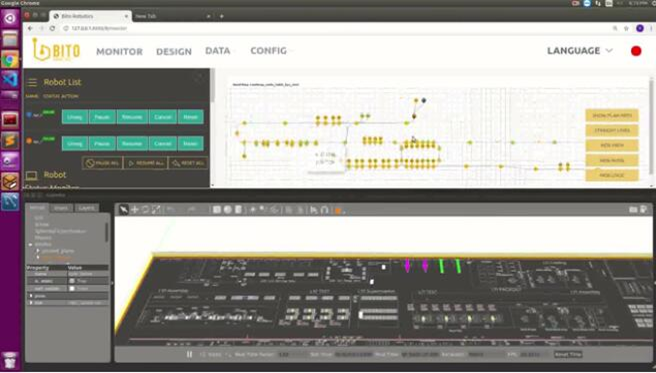Click Unreg for the orange robot
656x373 pixels.
[x=74, y=143]
